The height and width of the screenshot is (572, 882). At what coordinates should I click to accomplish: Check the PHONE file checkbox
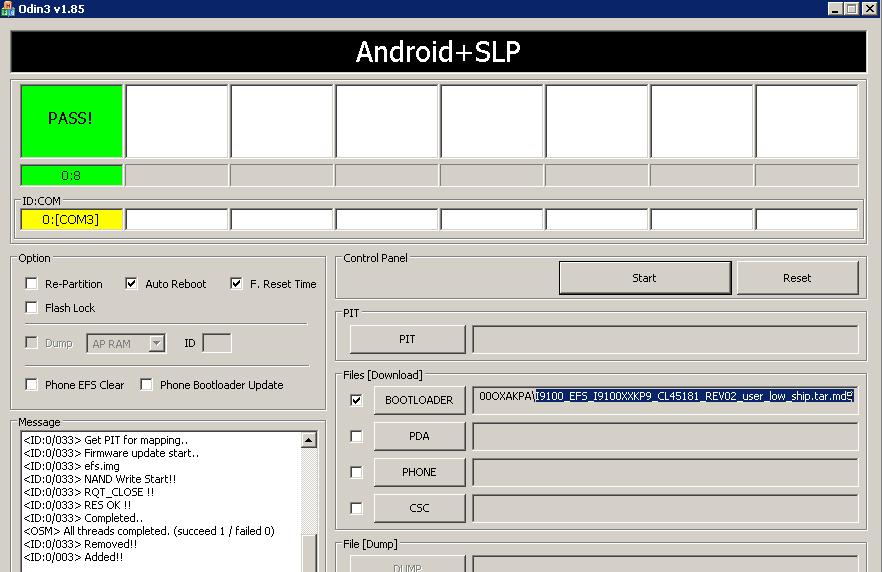(x=356, y=472)
